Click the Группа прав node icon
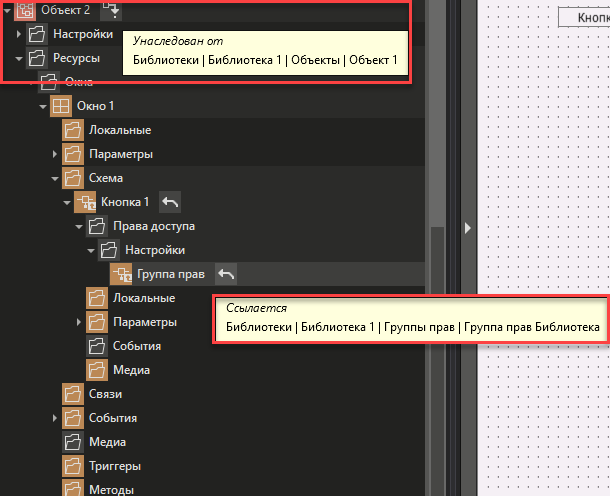The width and height of the screenshot is (610, 496). click(x=120, y=274)
